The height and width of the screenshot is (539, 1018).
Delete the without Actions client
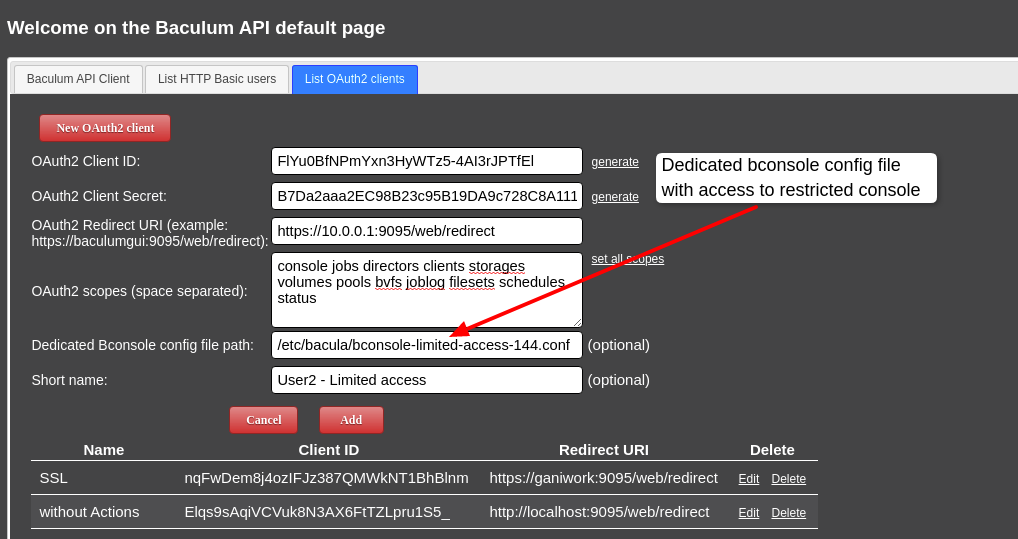coord(788,512)
